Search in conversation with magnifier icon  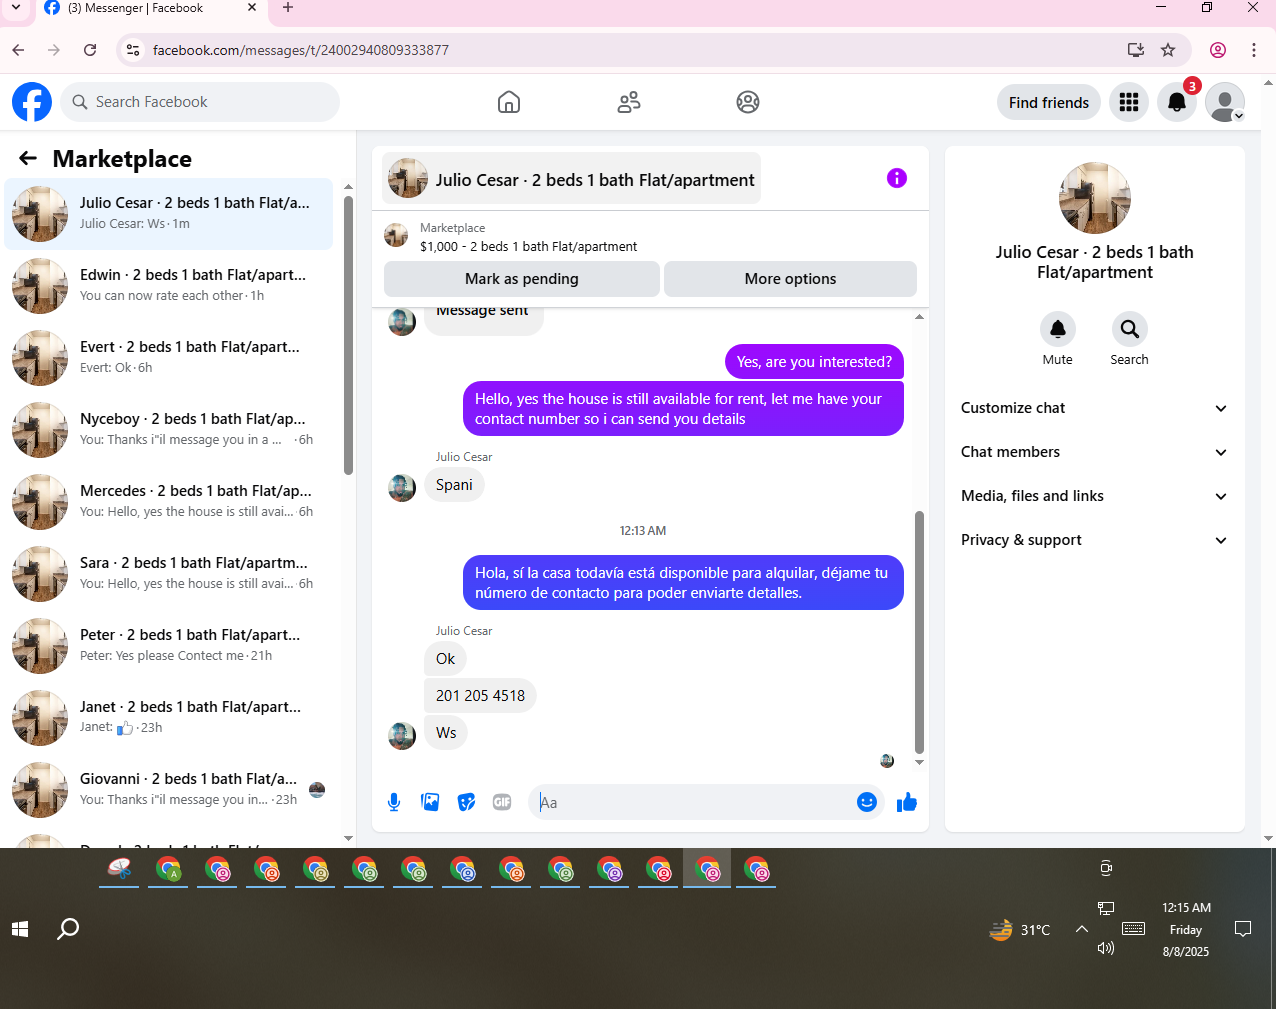[1129, 329]
